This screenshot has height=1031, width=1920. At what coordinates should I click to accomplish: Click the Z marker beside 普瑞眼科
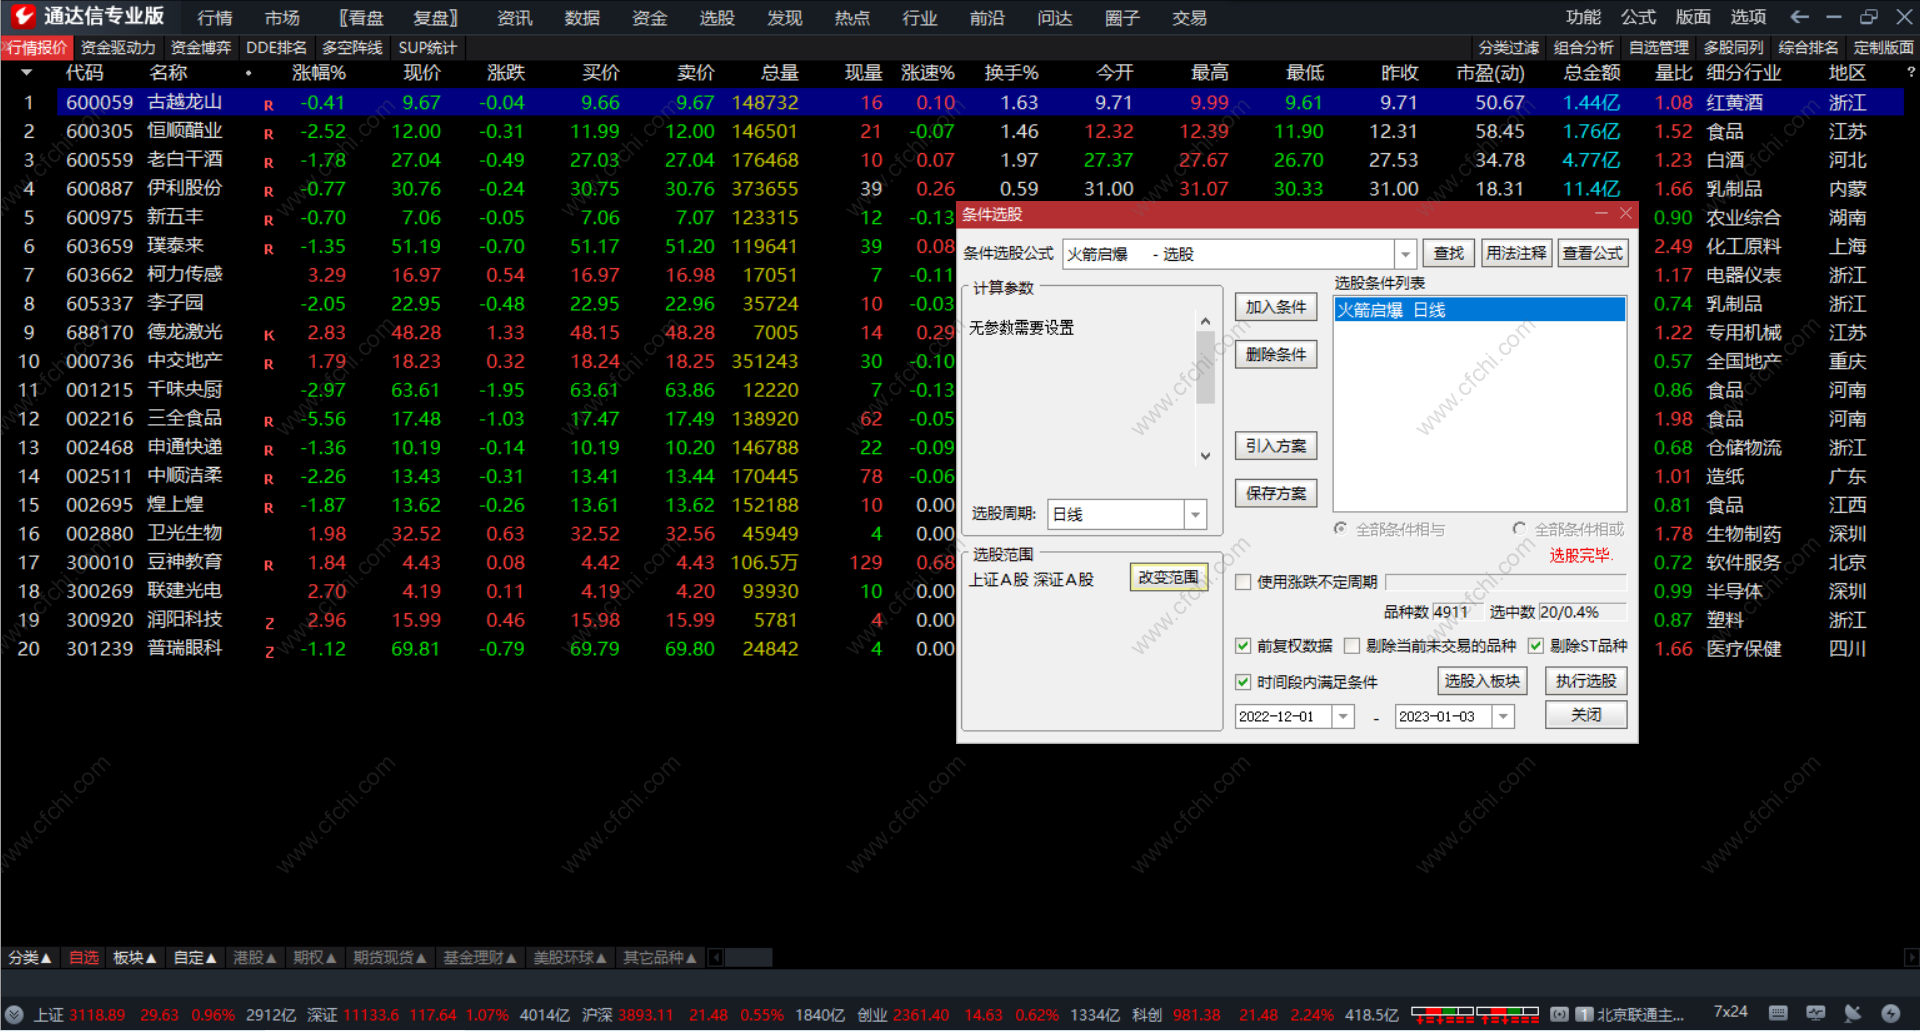pos(269,652)
